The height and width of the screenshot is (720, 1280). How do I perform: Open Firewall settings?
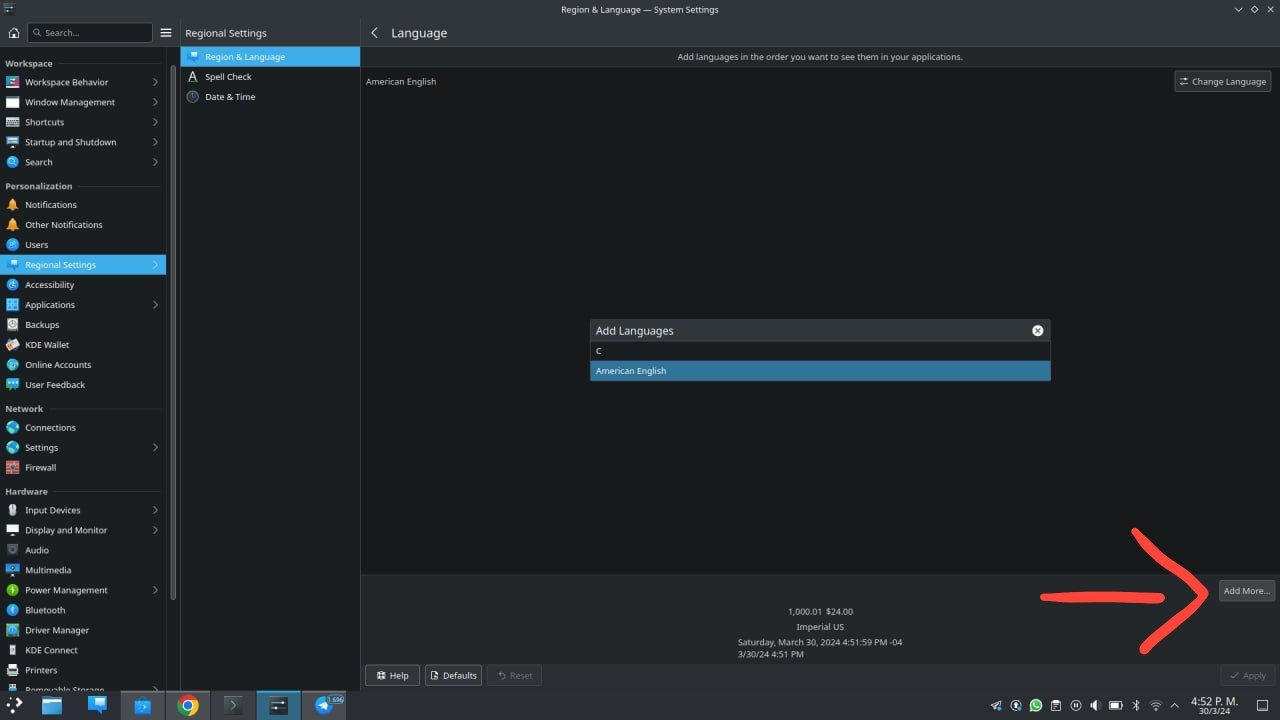coord(83,468)
